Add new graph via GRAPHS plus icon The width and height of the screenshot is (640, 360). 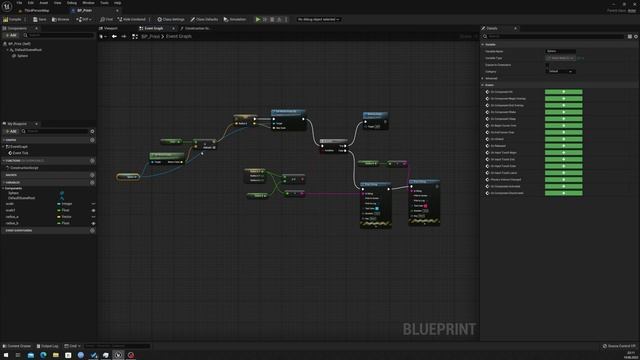(92, 140)
